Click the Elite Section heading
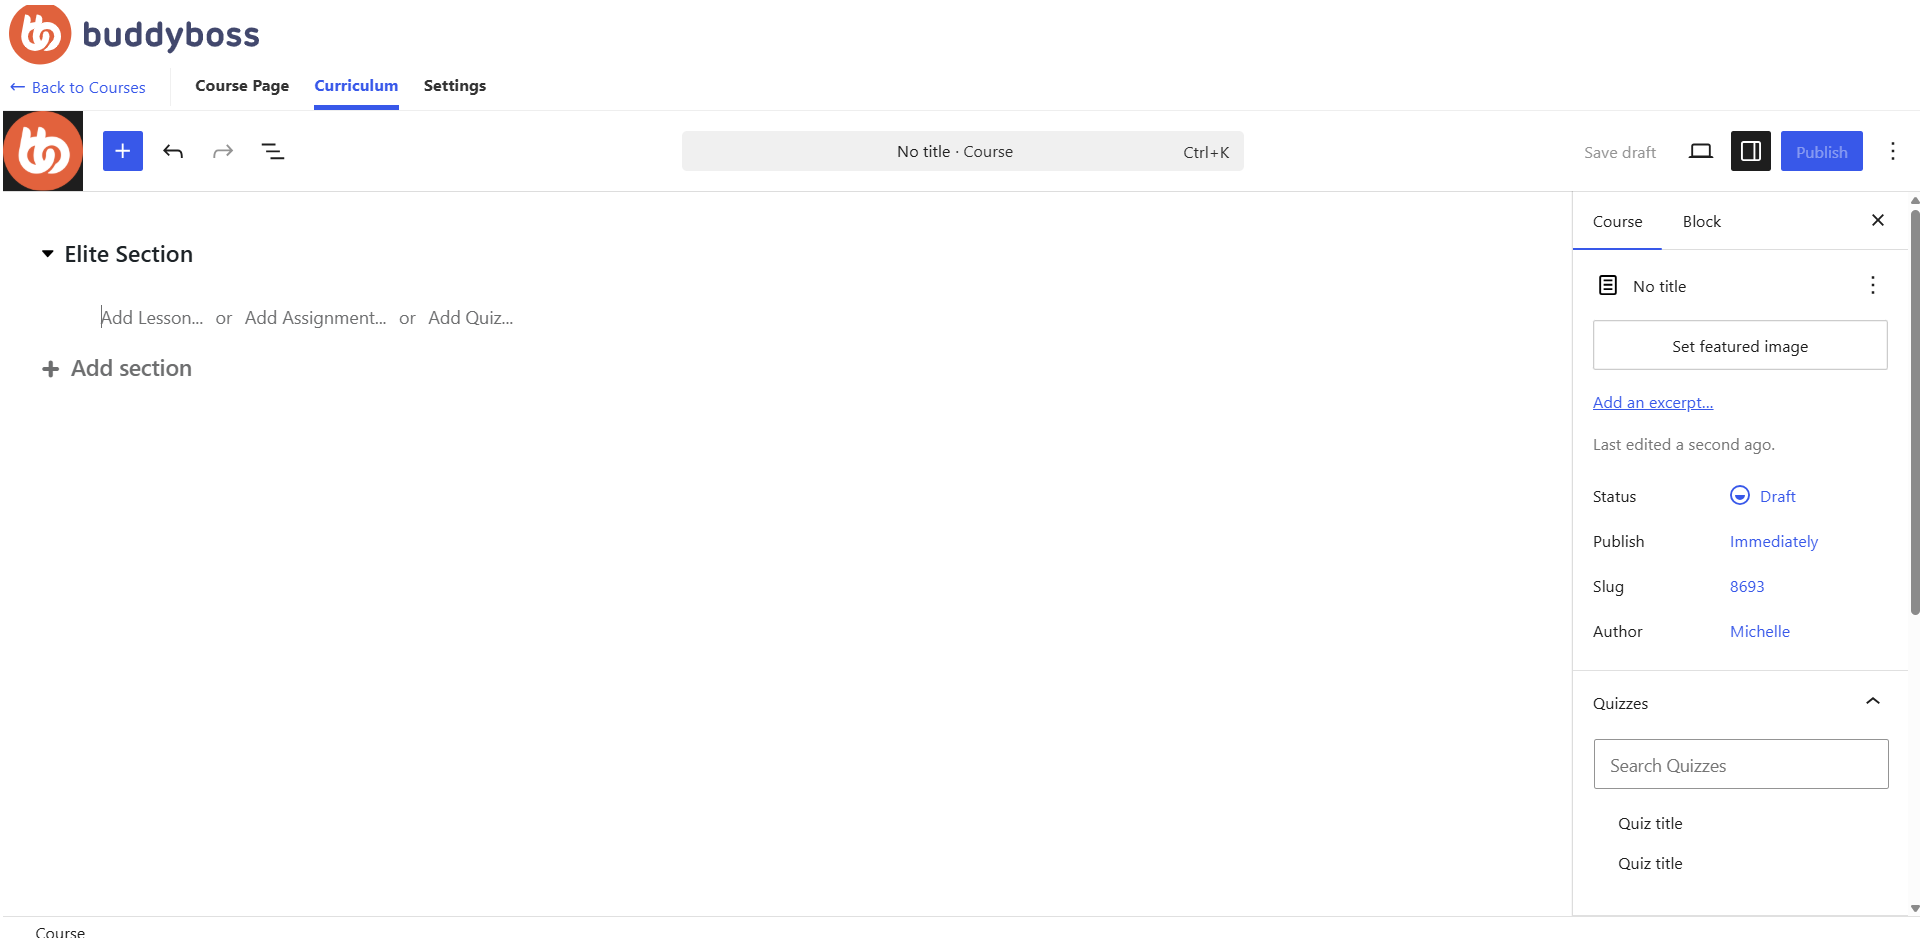Screen dimensions: 1920x938 (x=129, y=254)
